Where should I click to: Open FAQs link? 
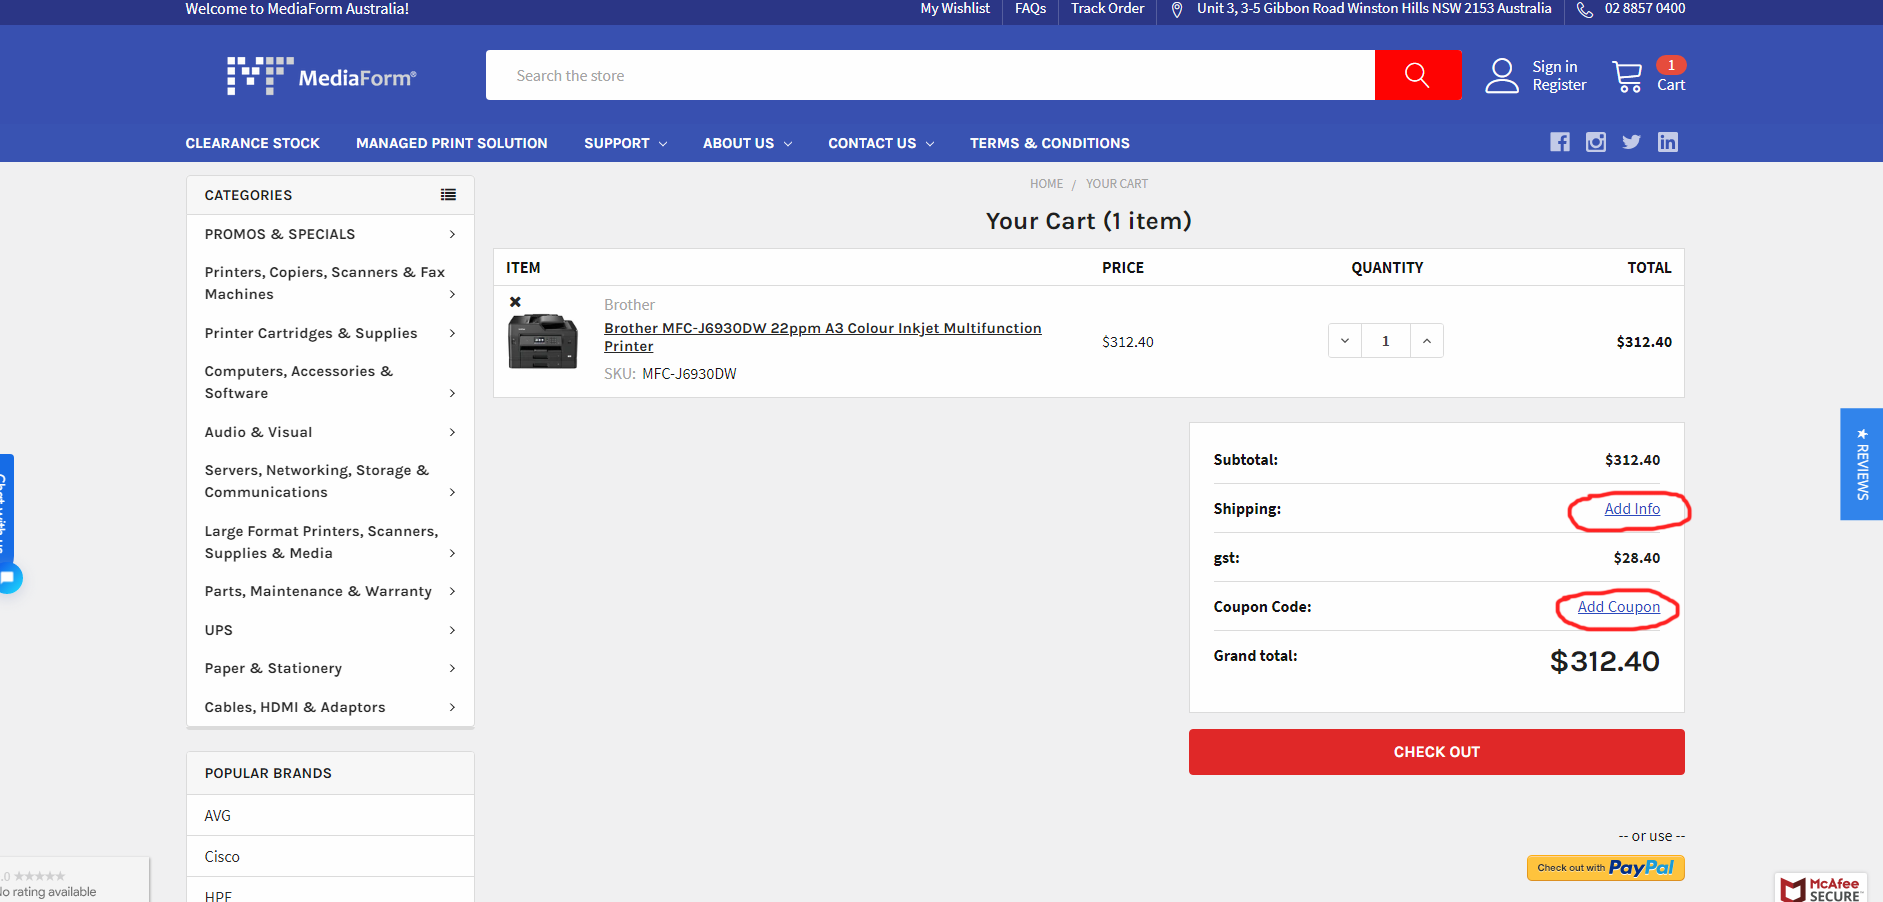pos(1030,9)
